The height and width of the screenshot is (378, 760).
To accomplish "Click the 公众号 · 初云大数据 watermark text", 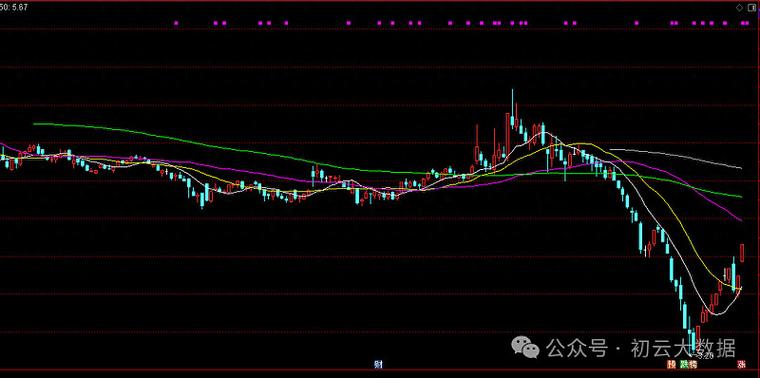I will pyautogui.click(x=641, y=348).
